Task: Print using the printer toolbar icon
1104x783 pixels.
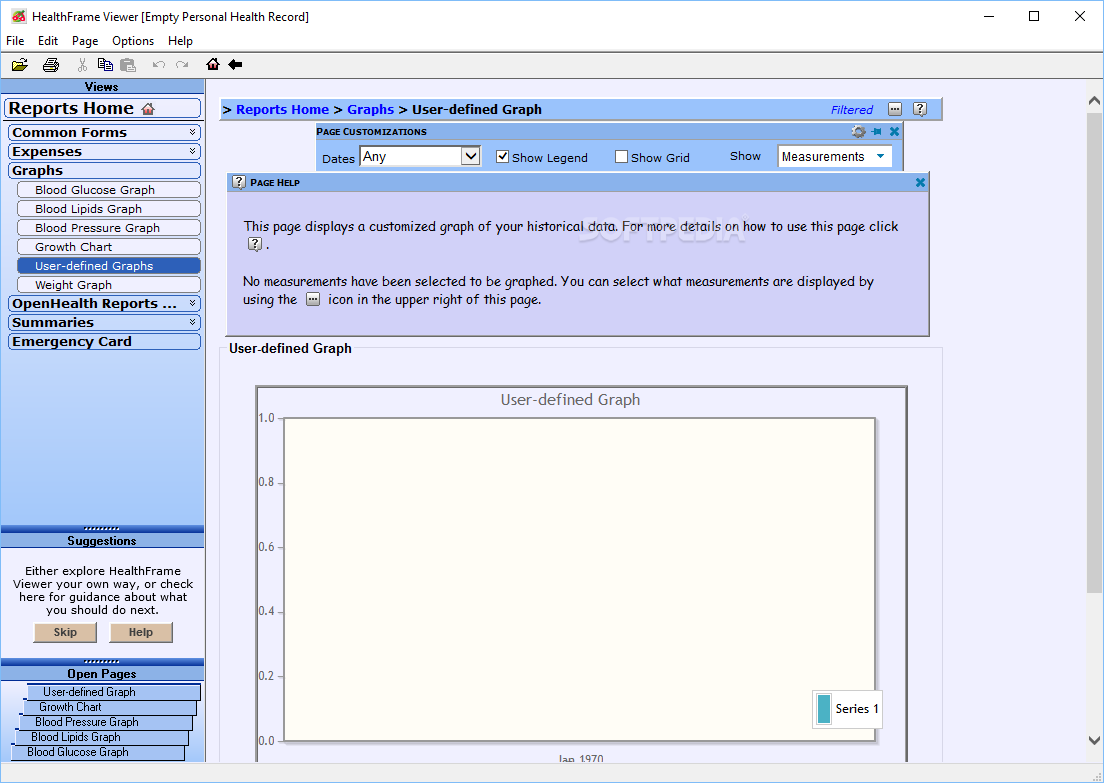Action: pyautogui.click(x=51, y=65)
